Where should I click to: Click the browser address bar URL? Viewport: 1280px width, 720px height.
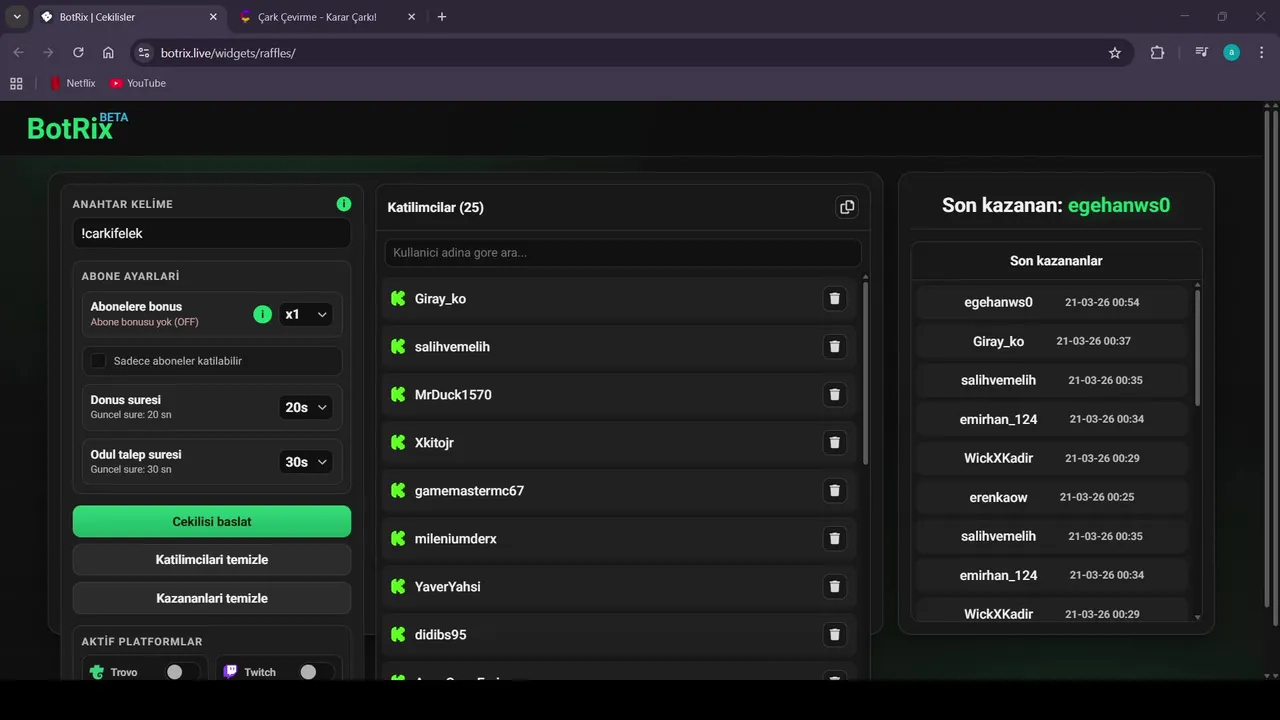tap(228, 53)
